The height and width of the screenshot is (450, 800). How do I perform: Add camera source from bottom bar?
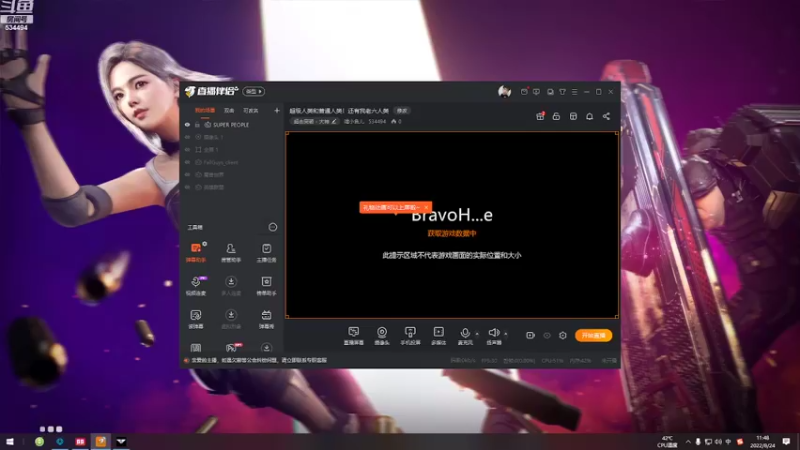pyautogui.click(x=382, y=336)
